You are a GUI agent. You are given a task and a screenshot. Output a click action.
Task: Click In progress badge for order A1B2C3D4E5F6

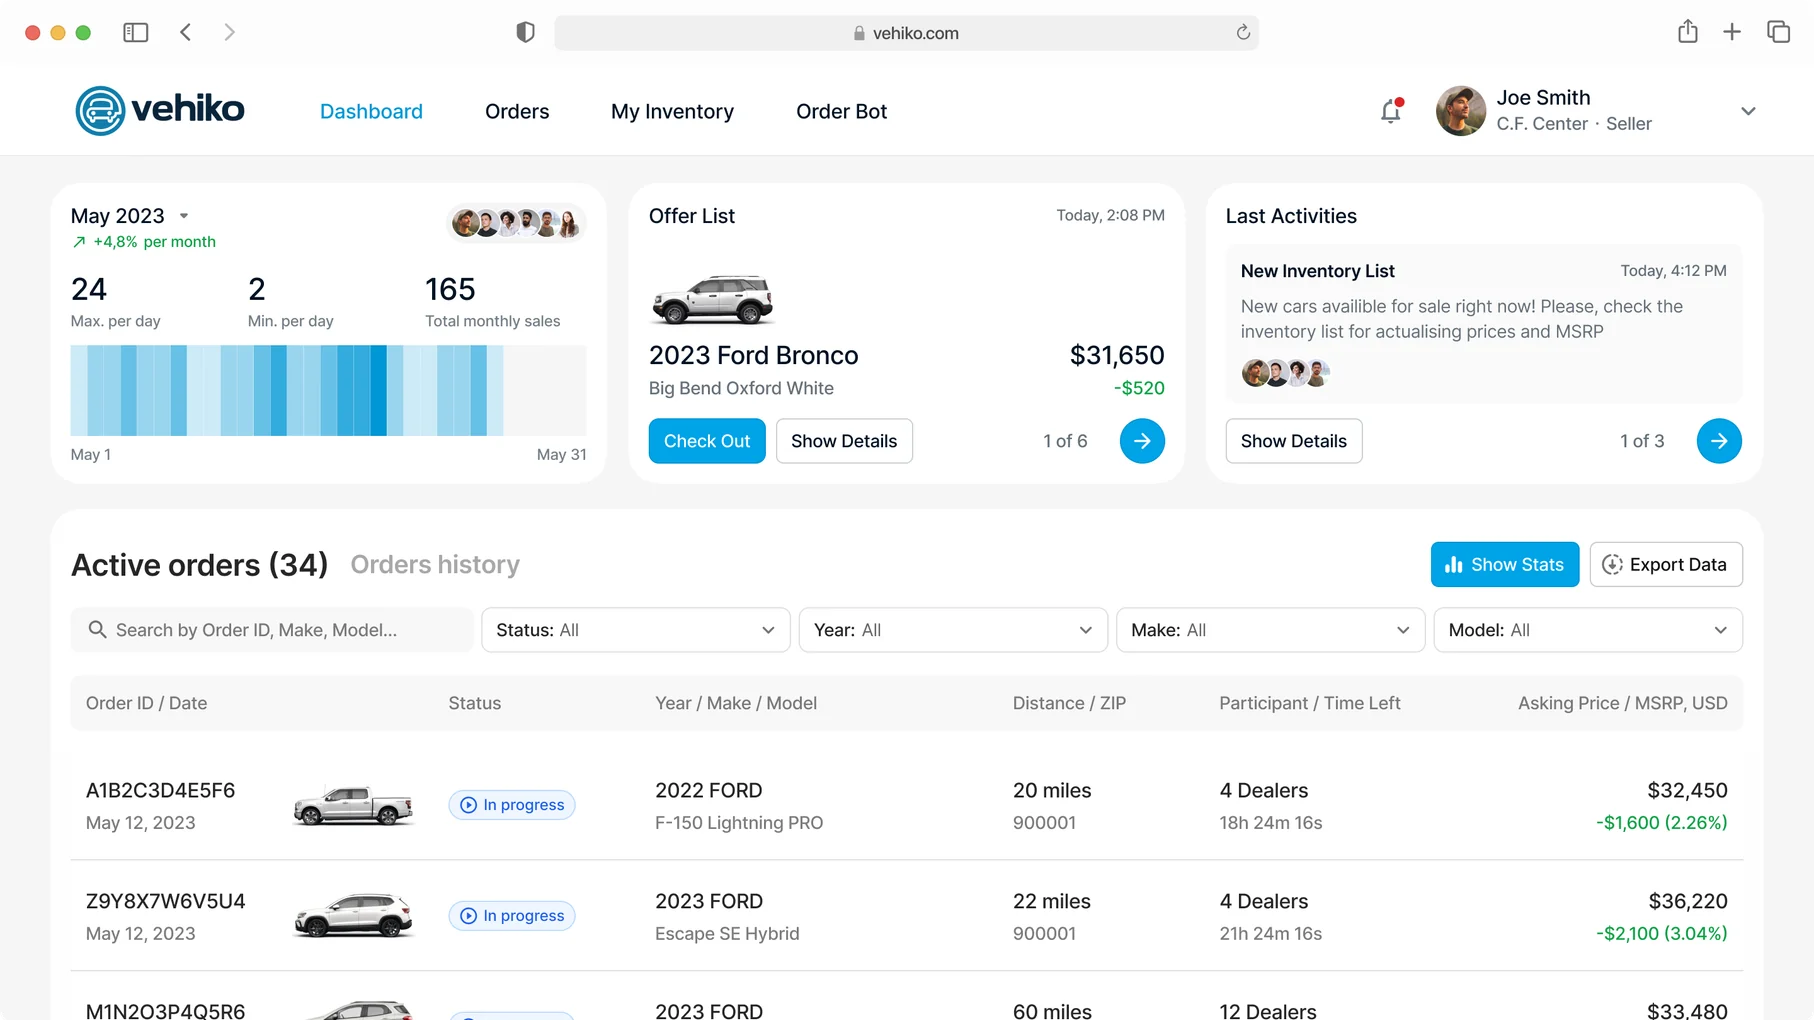click(512, 805)
